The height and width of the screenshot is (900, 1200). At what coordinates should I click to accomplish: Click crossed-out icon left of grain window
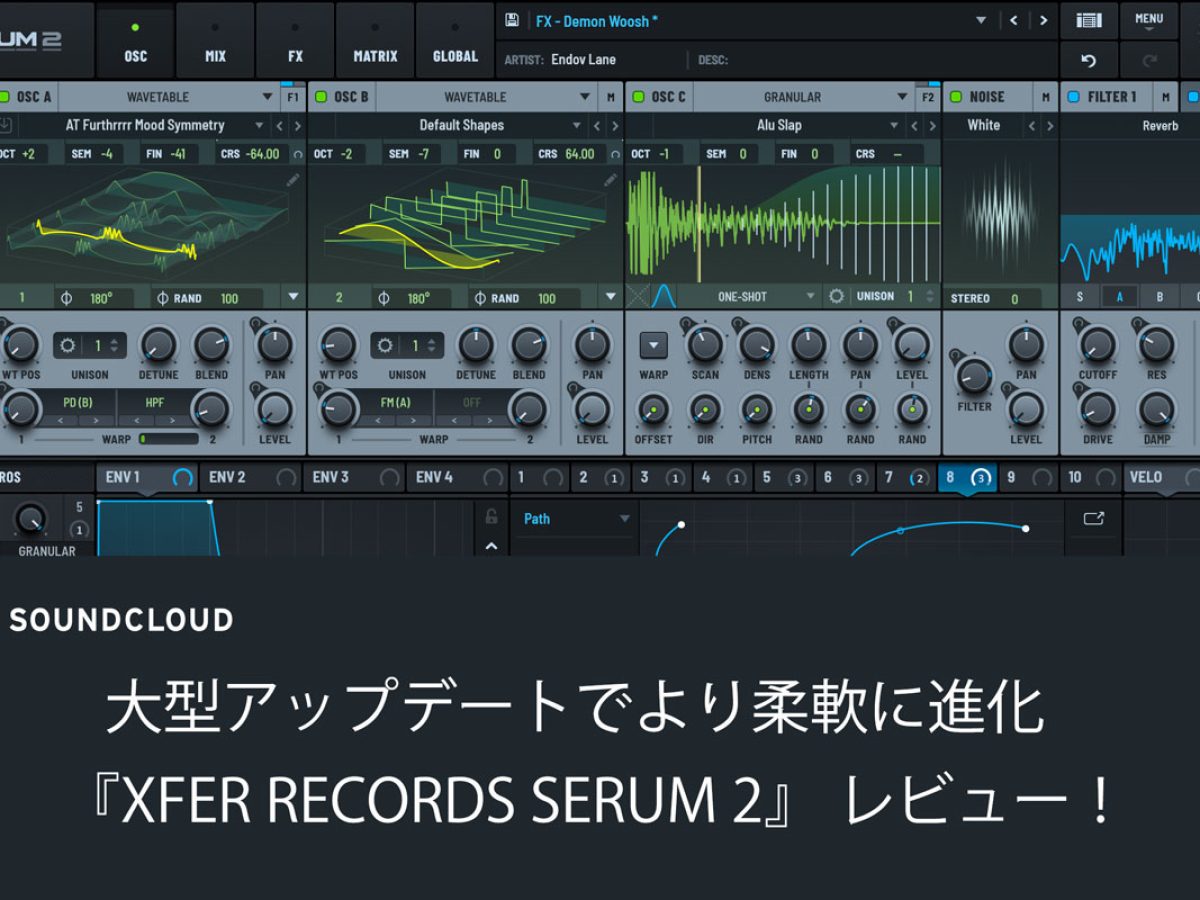pyautogui.click(x=638, y=297)
